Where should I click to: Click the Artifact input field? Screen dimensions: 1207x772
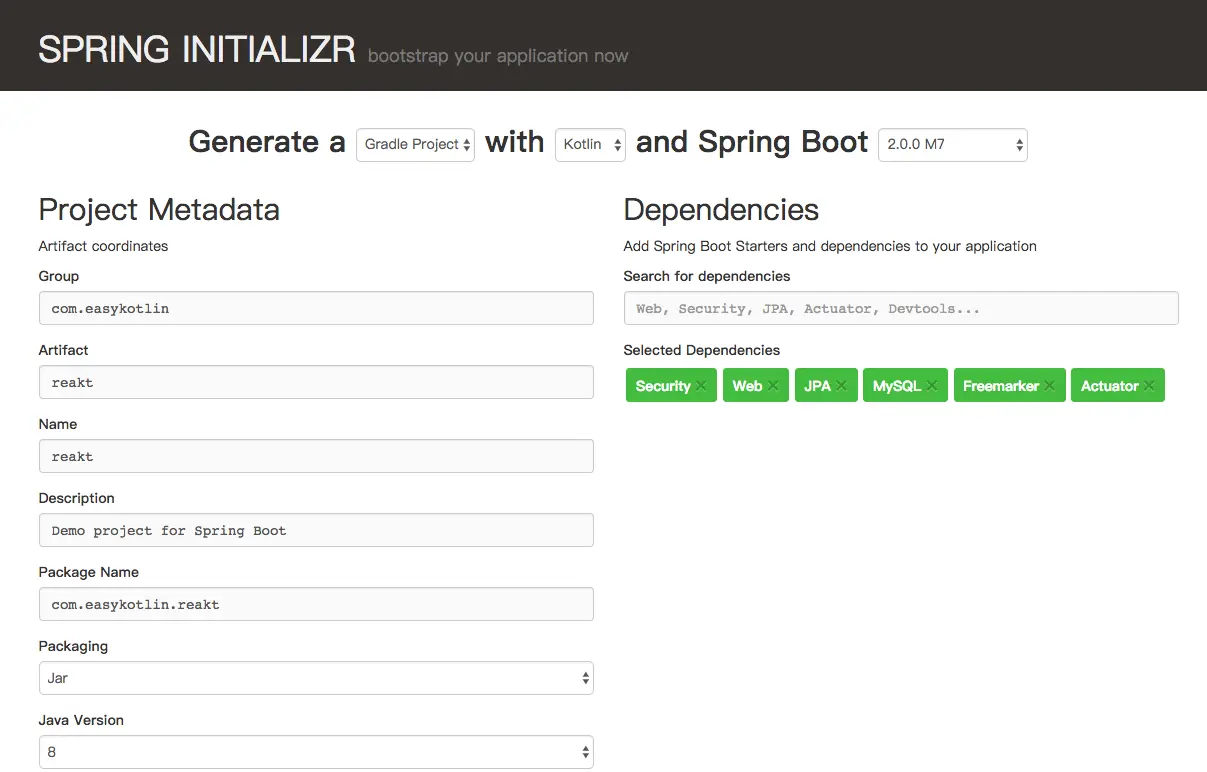coord(316,382)
